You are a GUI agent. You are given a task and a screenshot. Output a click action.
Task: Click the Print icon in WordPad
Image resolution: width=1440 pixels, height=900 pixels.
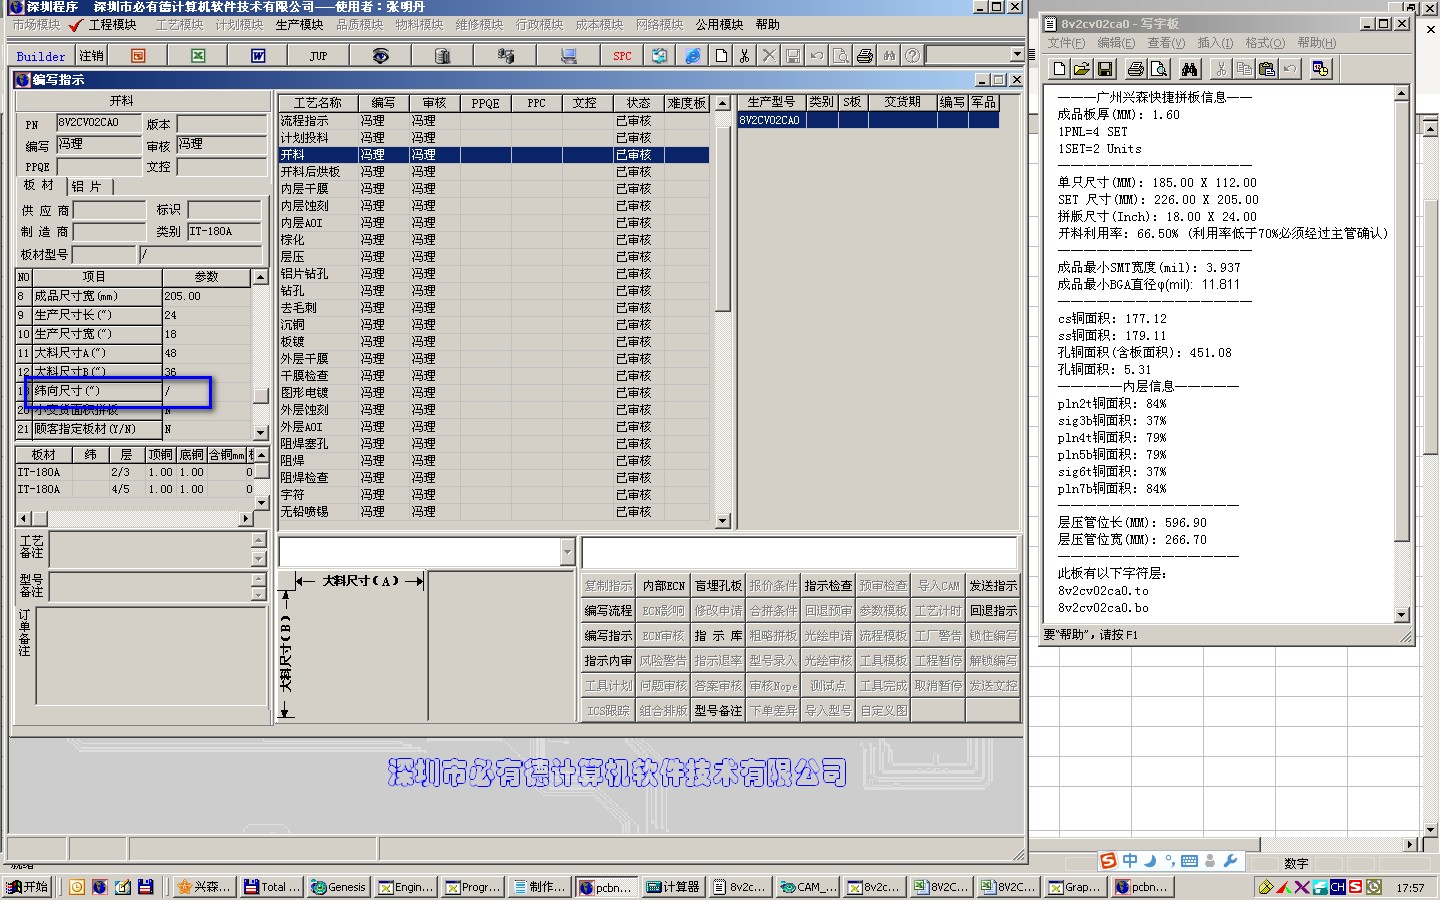(1136, 69)
